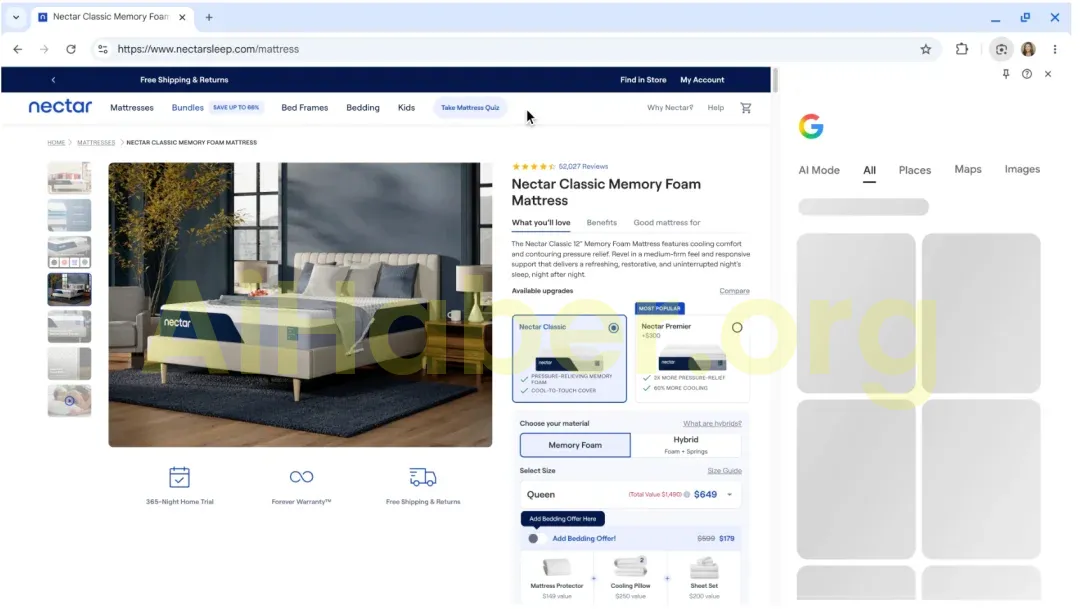Open the shopping cart icon
The width and height of the screenshot is (1080, 609).
[745, 108]
